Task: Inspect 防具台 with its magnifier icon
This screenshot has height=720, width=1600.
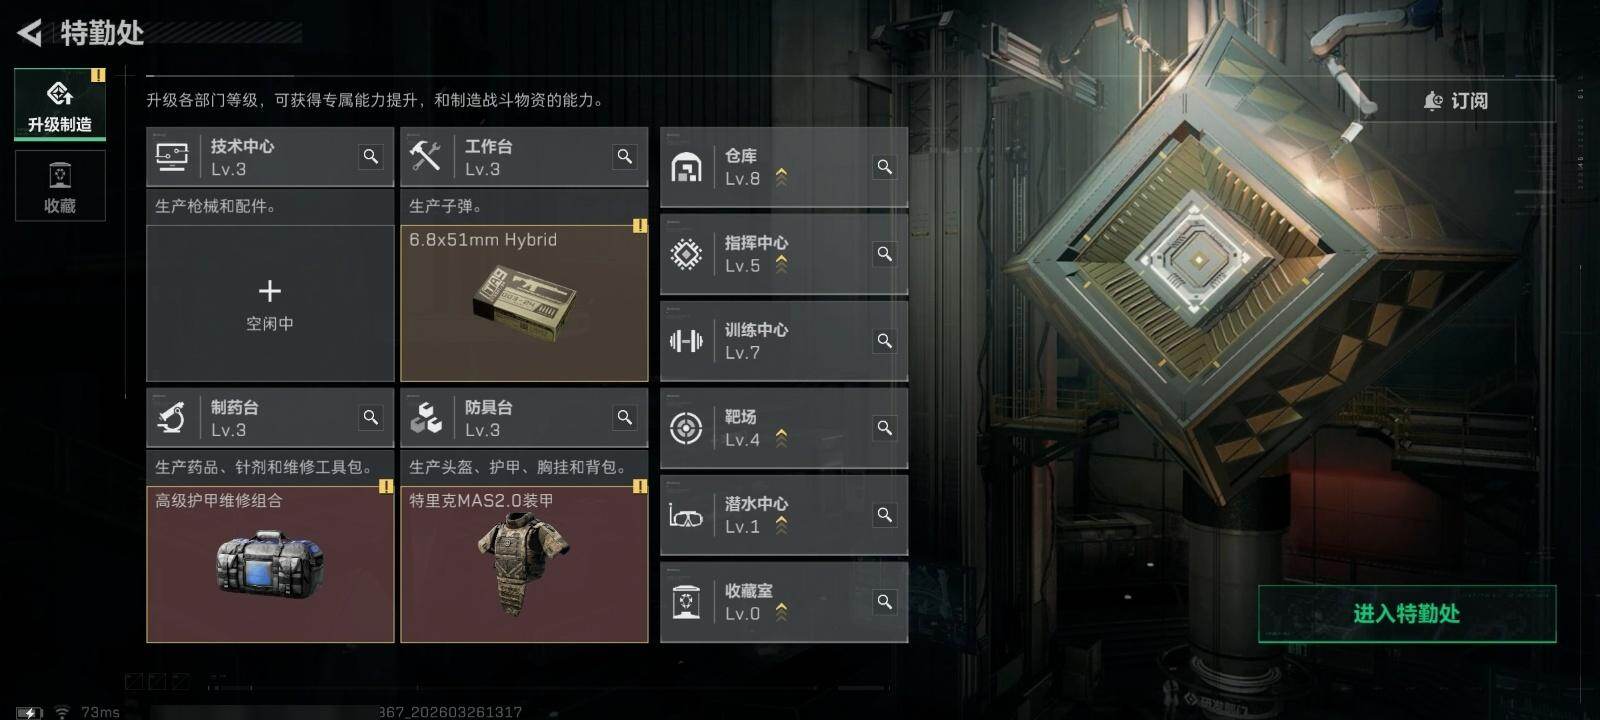Action: point(625,418)
